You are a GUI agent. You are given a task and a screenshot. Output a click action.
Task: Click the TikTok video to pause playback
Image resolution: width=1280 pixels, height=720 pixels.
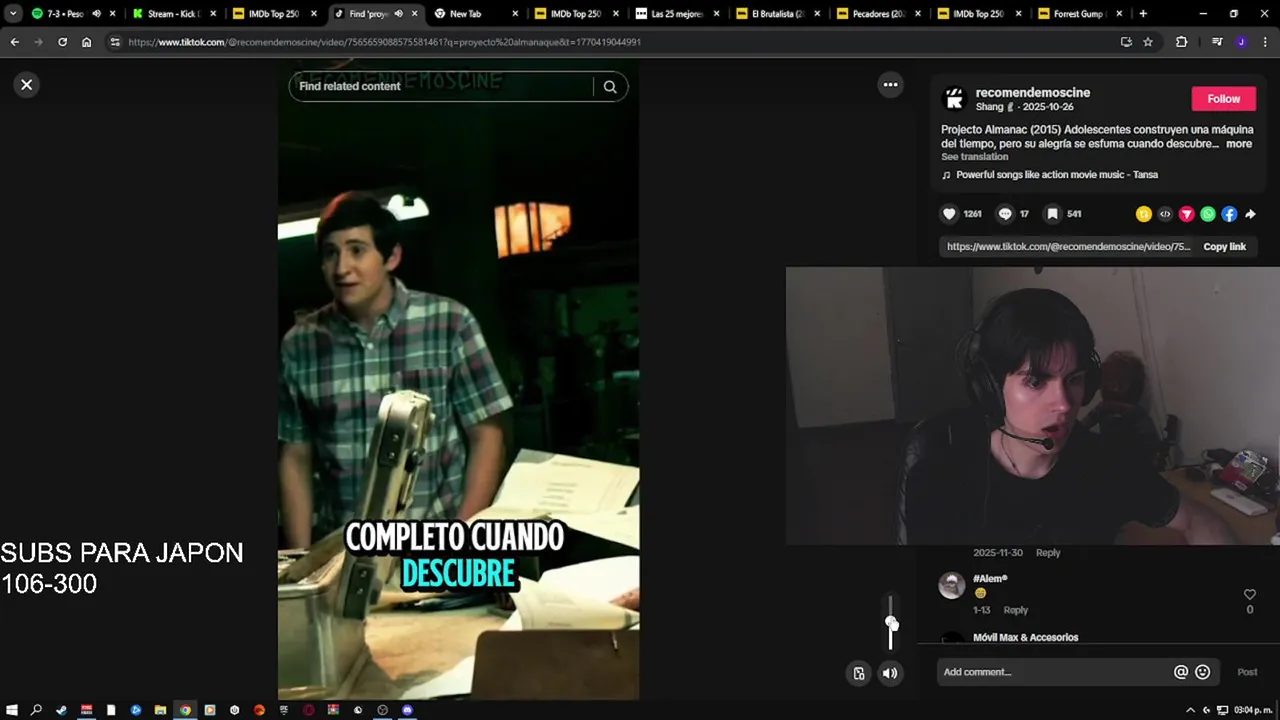coord(458,380)
